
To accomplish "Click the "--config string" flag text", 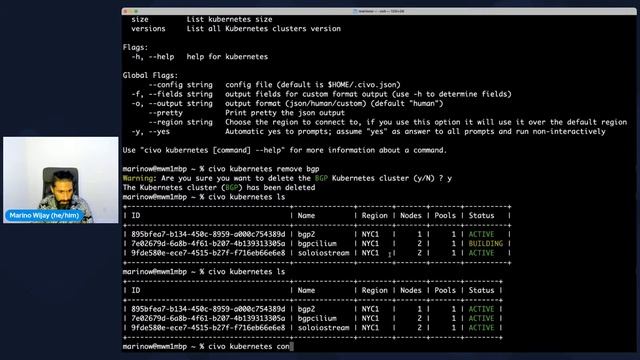I will click(180, 85).
